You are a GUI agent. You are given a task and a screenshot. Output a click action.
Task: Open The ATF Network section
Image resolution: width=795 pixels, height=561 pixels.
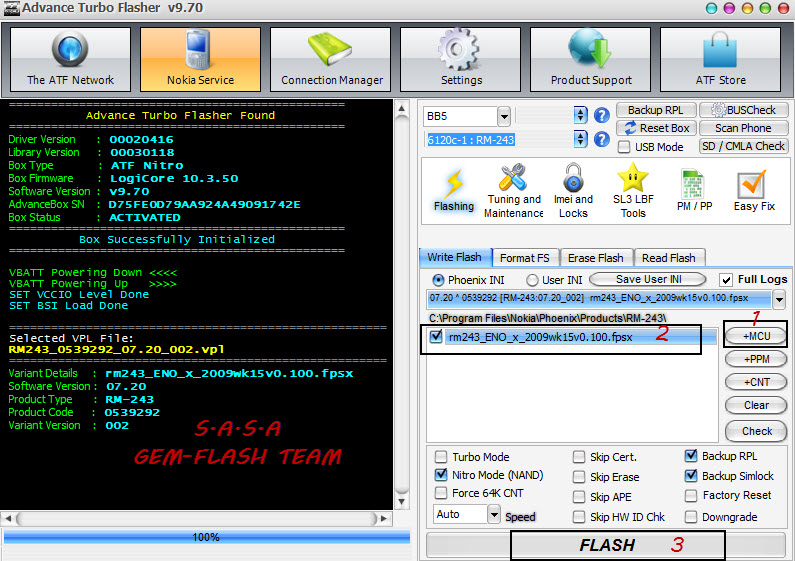coord(70,59)
